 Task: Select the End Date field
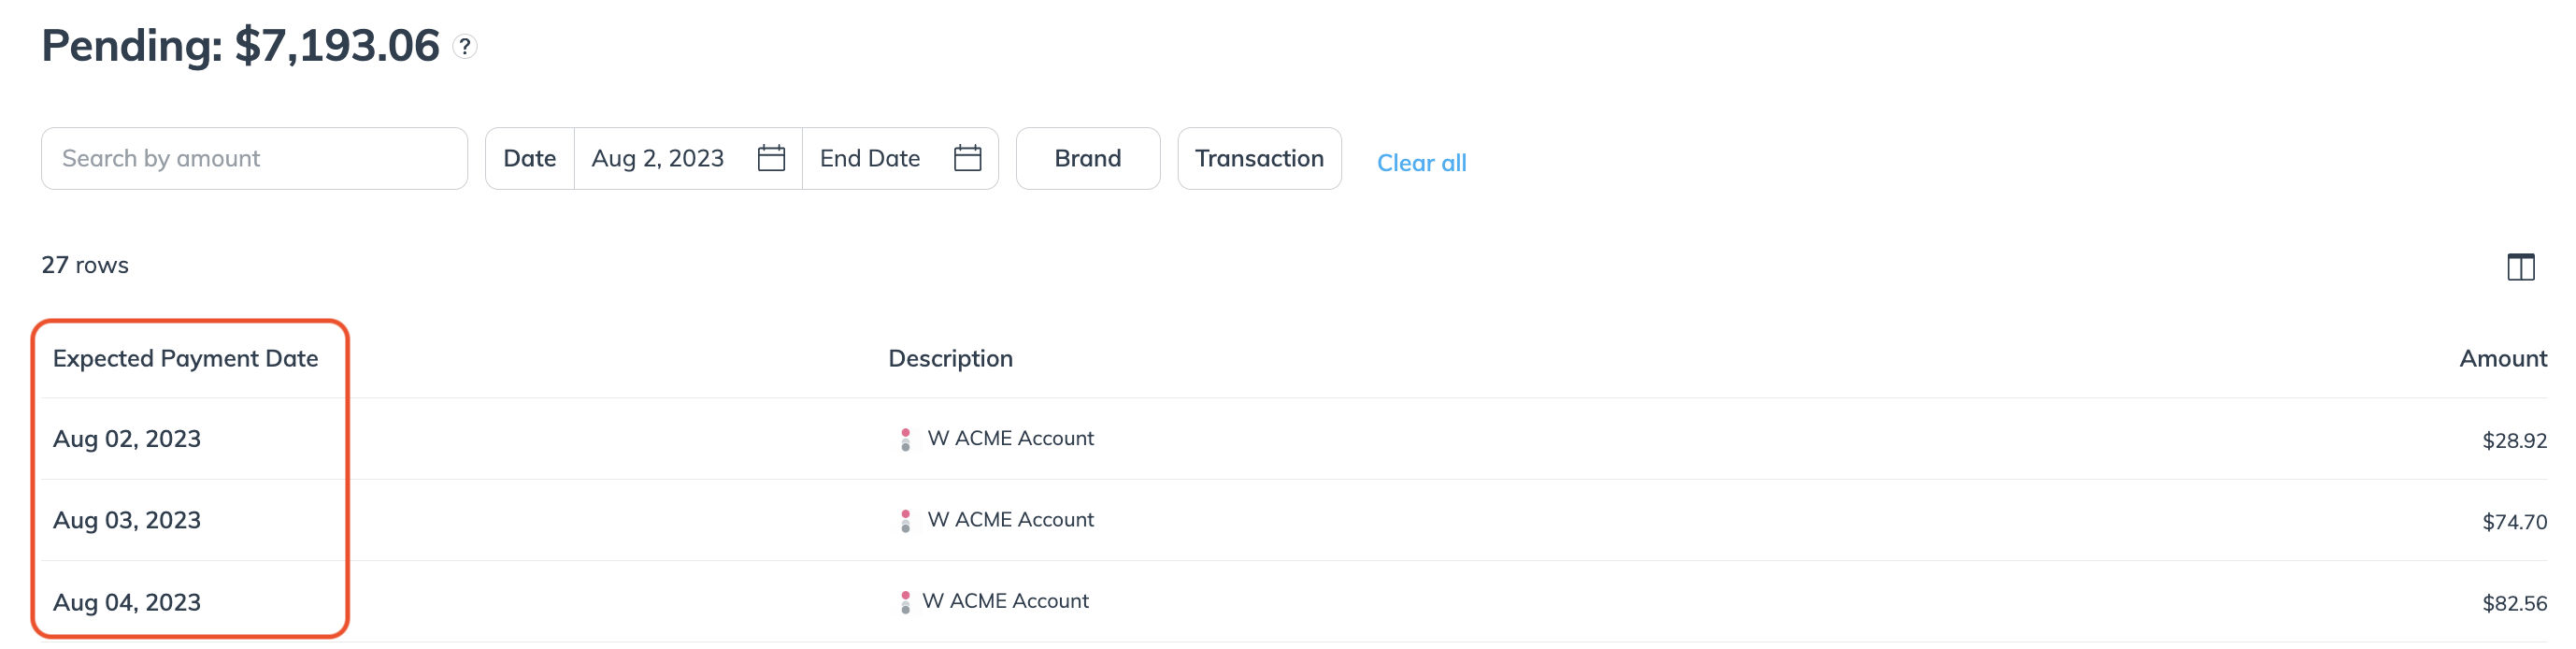click(x=900, y=158)
